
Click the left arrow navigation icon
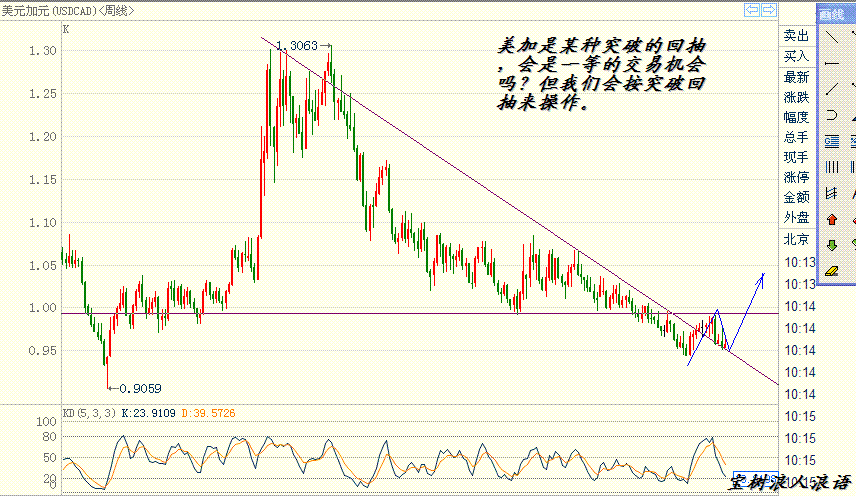point(752,10)
